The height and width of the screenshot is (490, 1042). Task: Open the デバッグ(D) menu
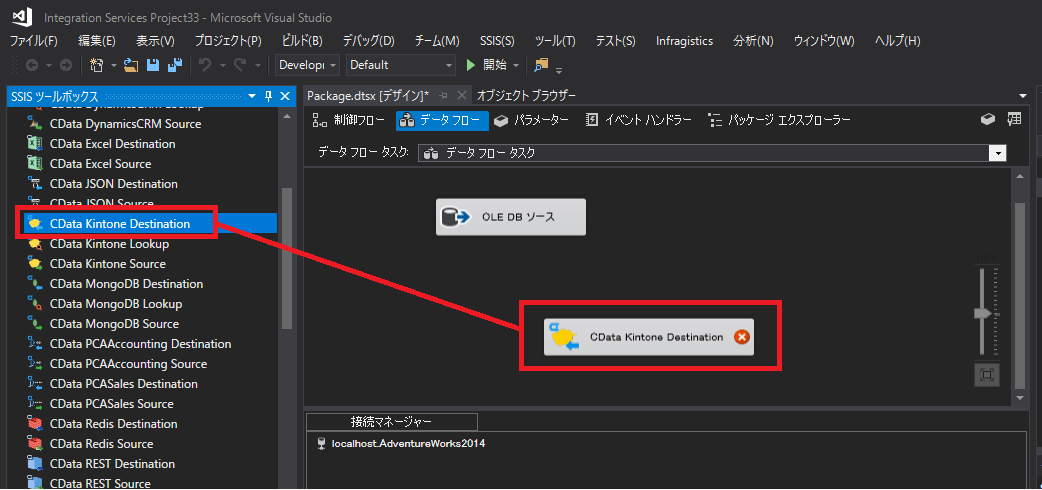pyautogui.click(x=369, y=41)
